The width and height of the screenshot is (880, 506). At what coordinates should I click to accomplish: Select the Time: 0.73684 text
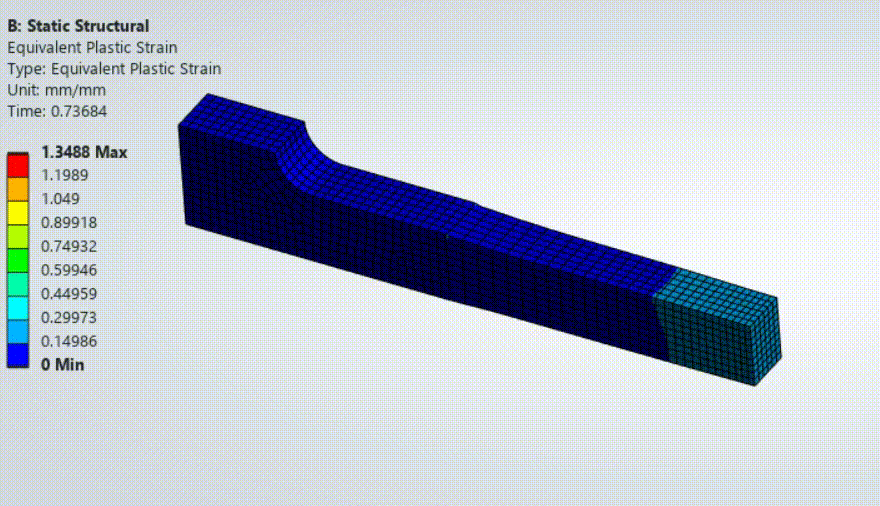coord(57,111)
